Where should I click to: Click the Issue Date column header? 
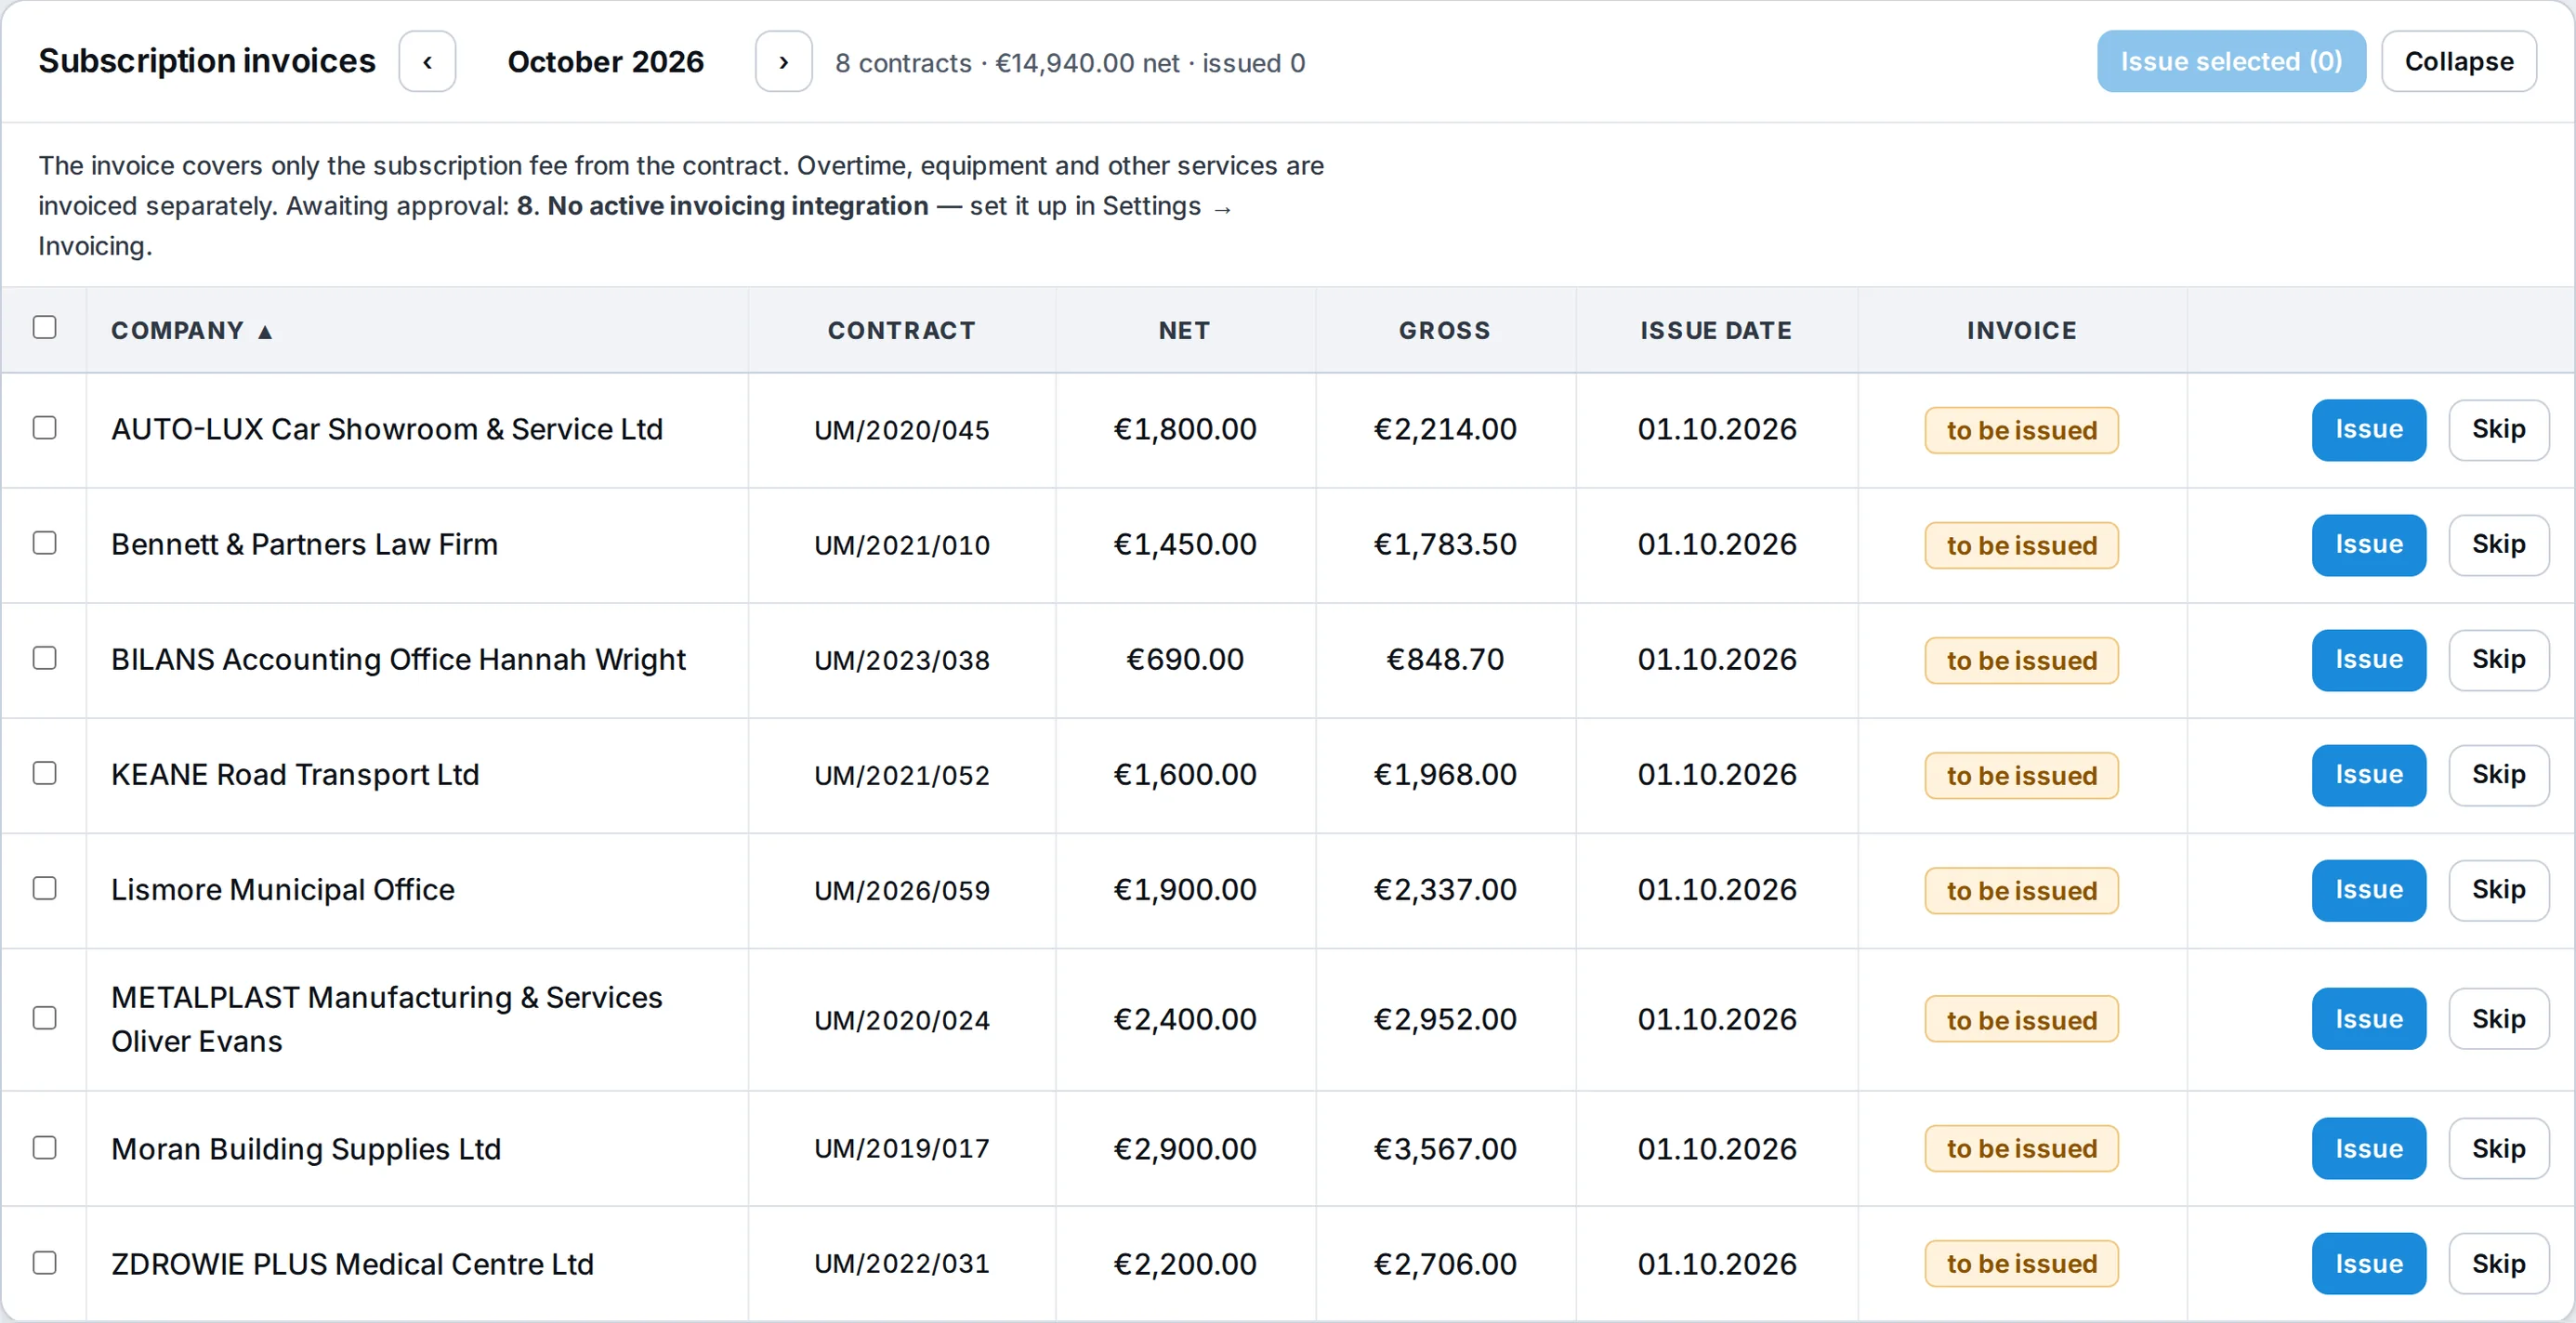click(1716, 331)
